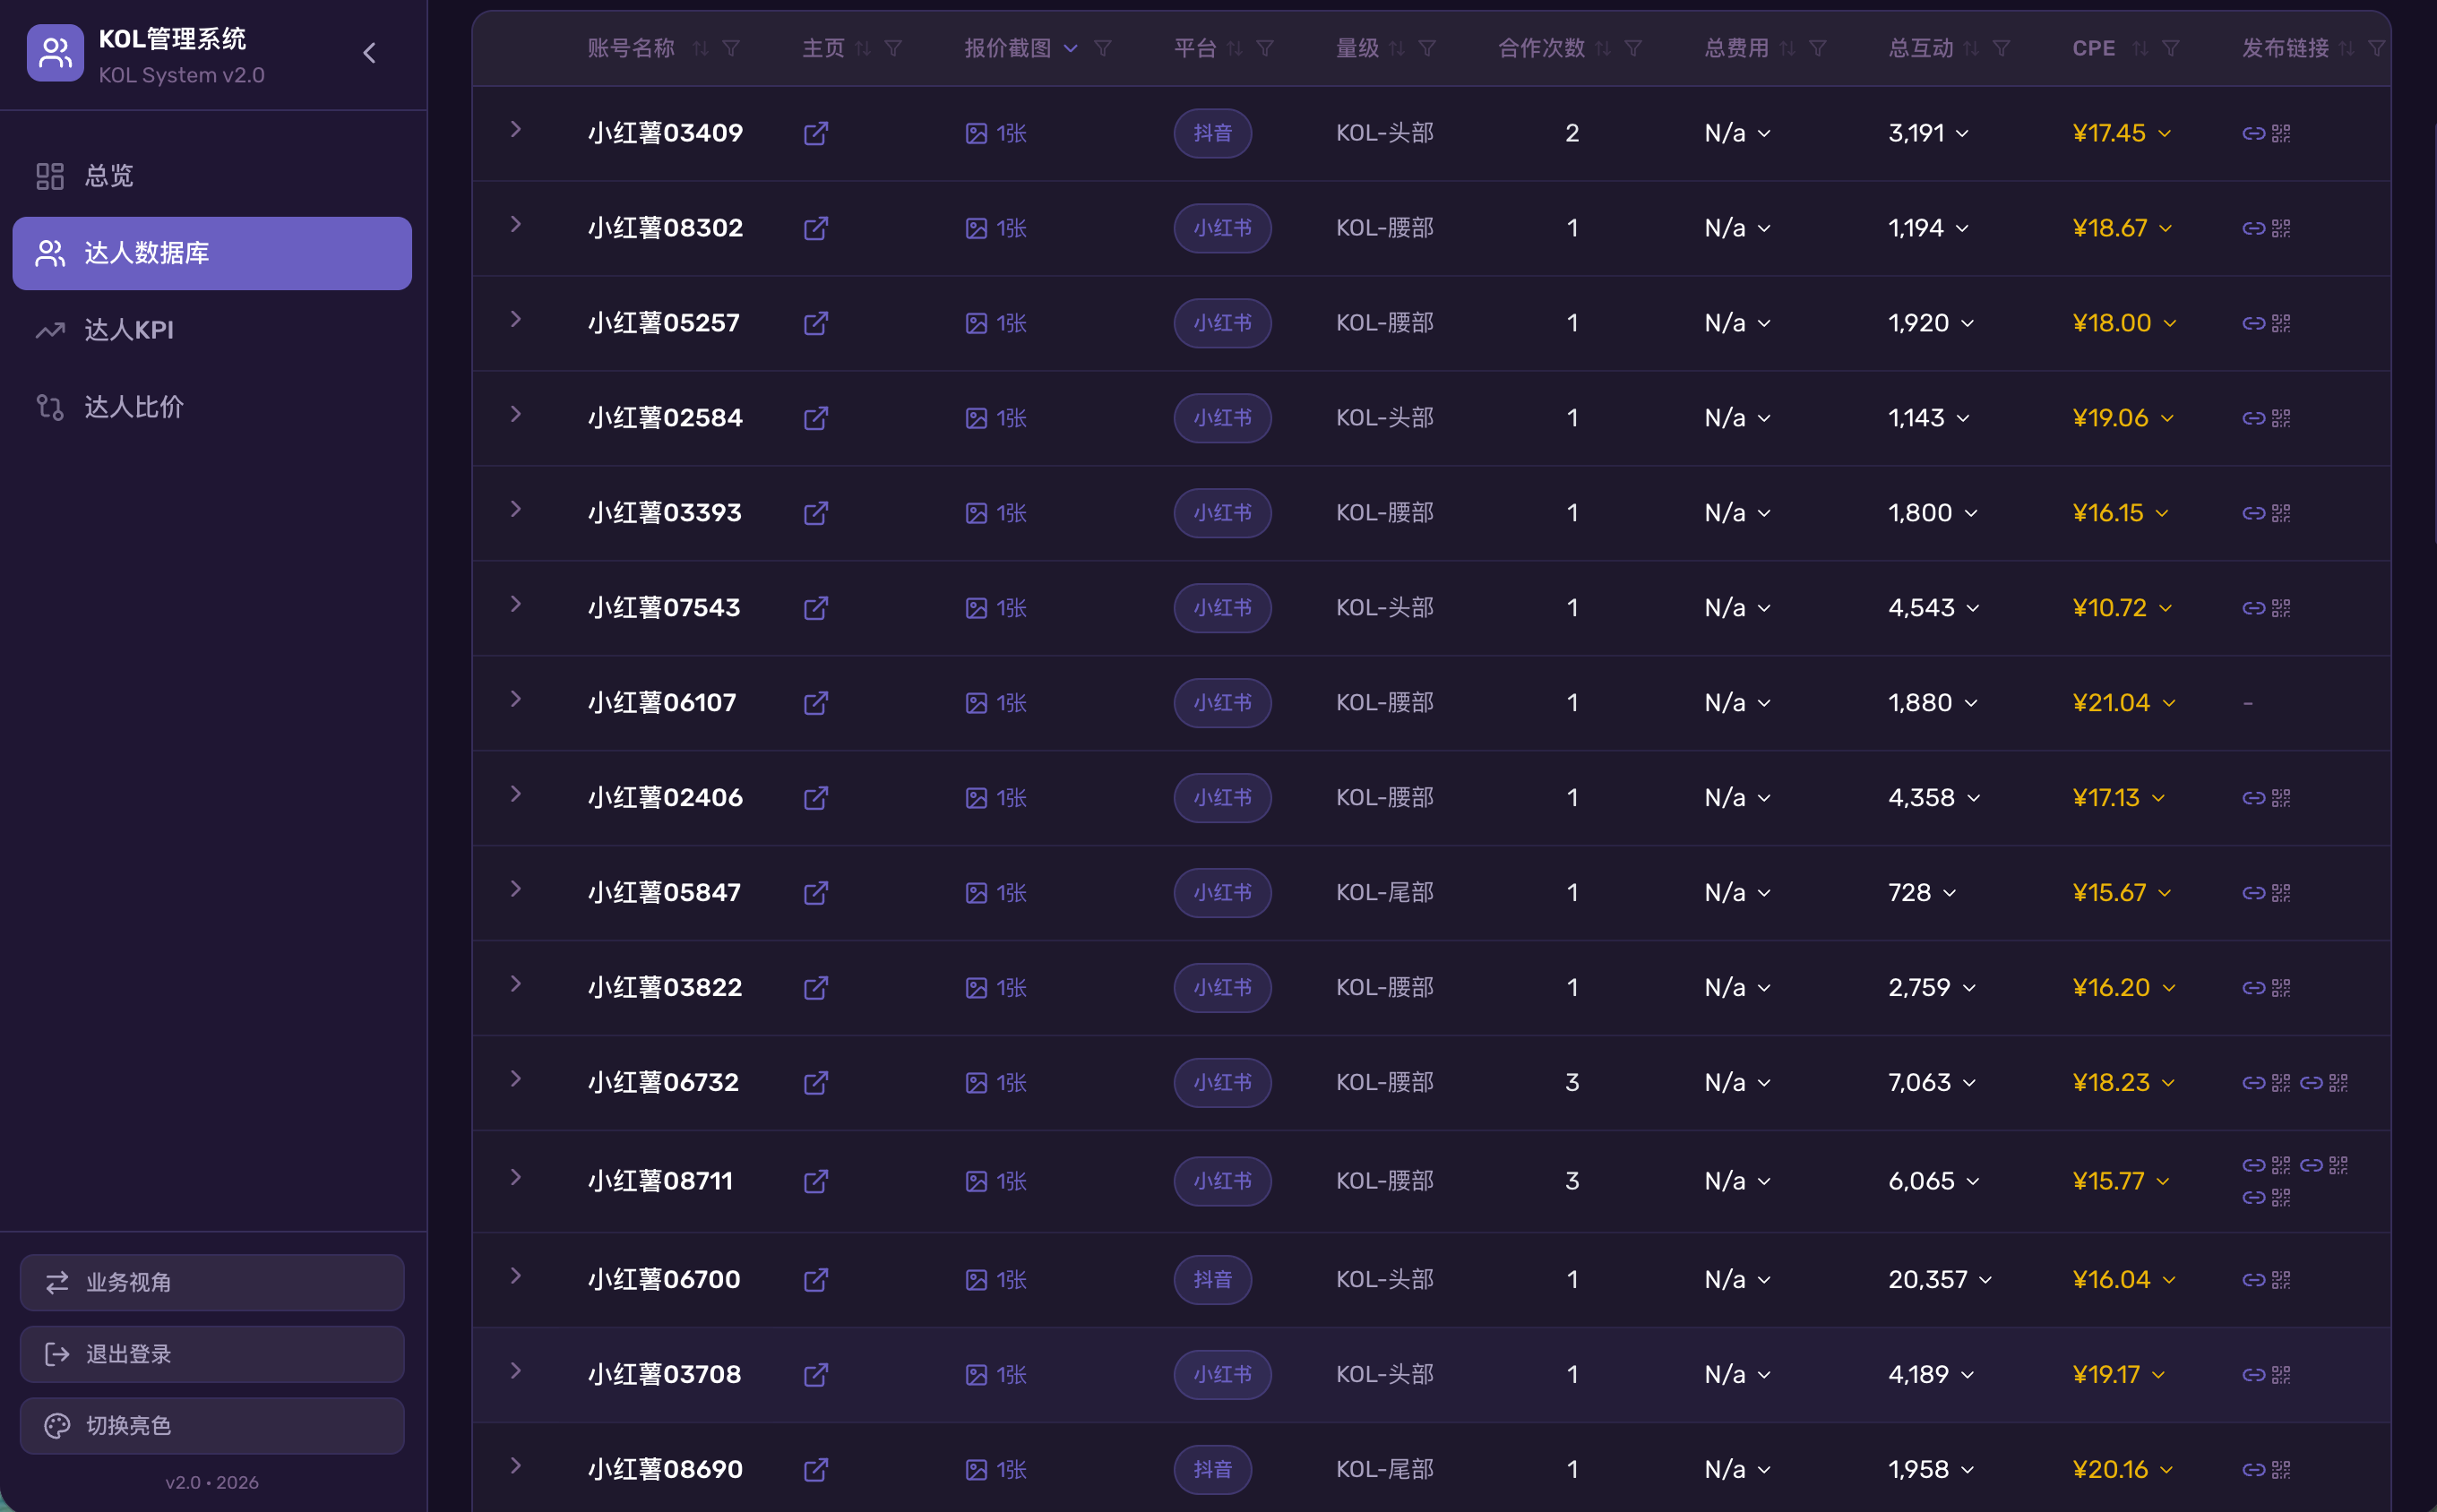Click filter icon on 平台 column
This screenshot has width=2437, height=1512.
[x=1265, y=48]
